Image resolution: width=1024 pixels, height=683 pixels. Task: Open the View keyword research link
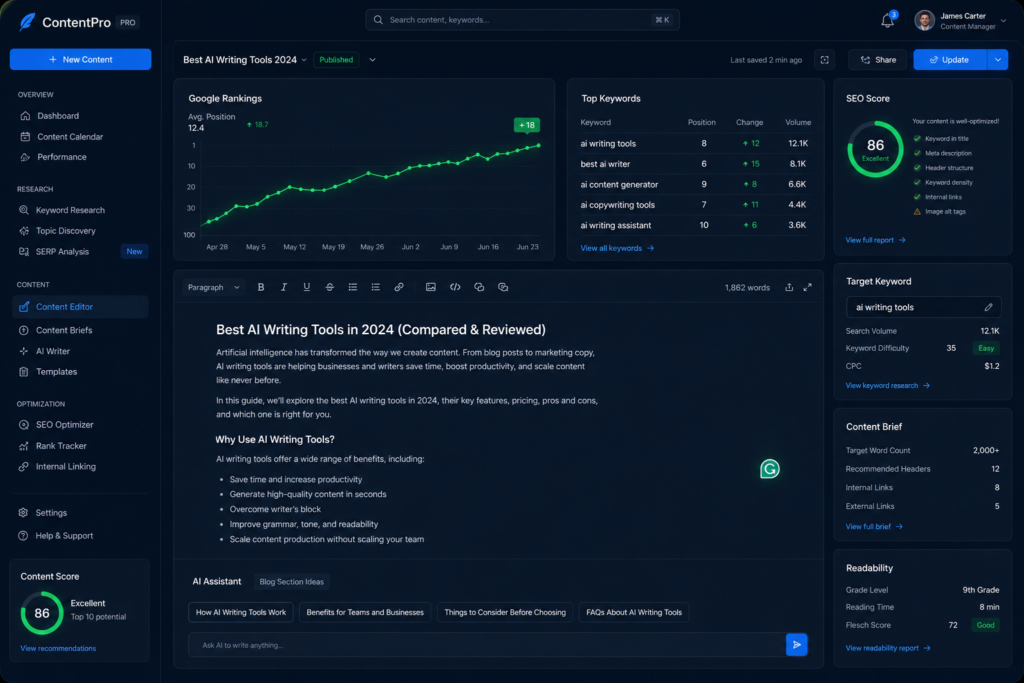tap(888, 385)
